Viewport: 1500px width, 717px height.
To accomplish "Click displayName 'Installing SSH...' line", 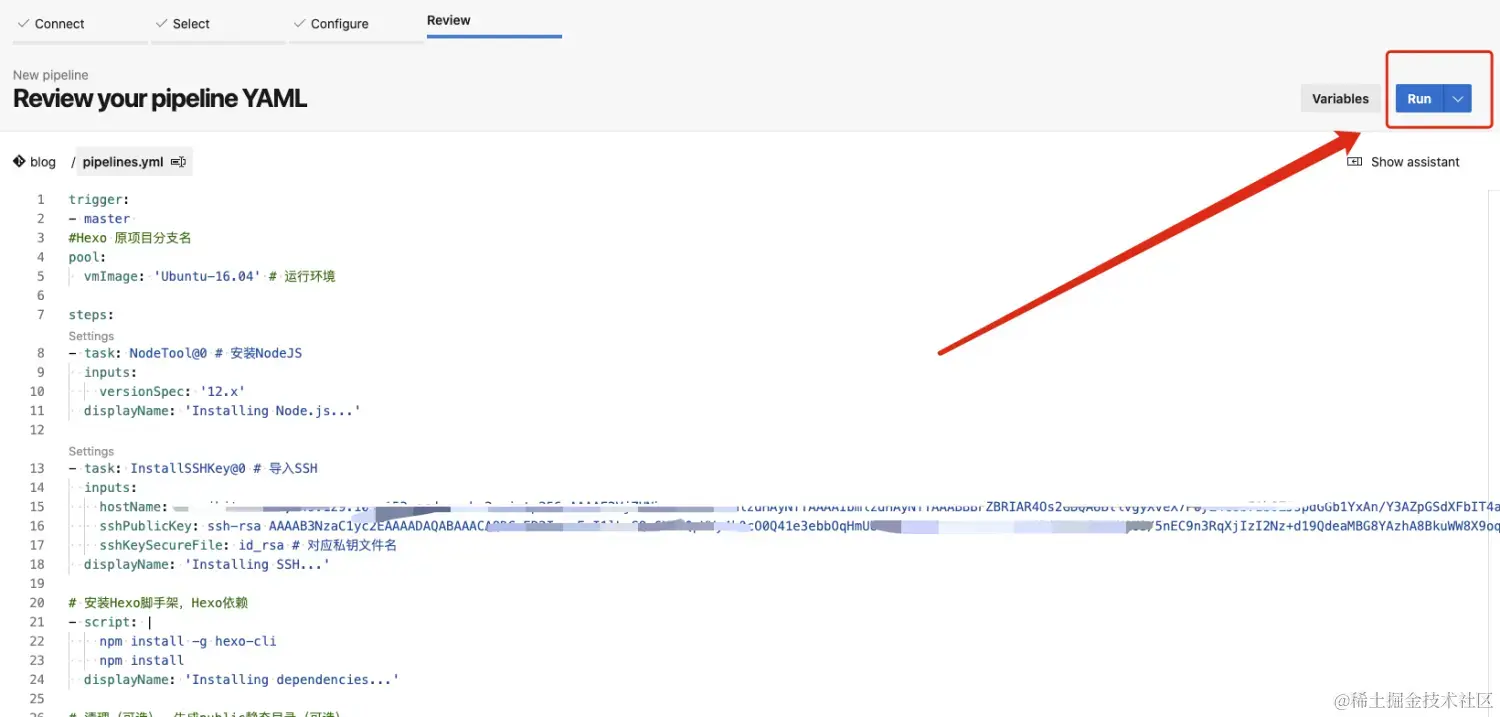I will pyautogui.click(x=207, y=564).
